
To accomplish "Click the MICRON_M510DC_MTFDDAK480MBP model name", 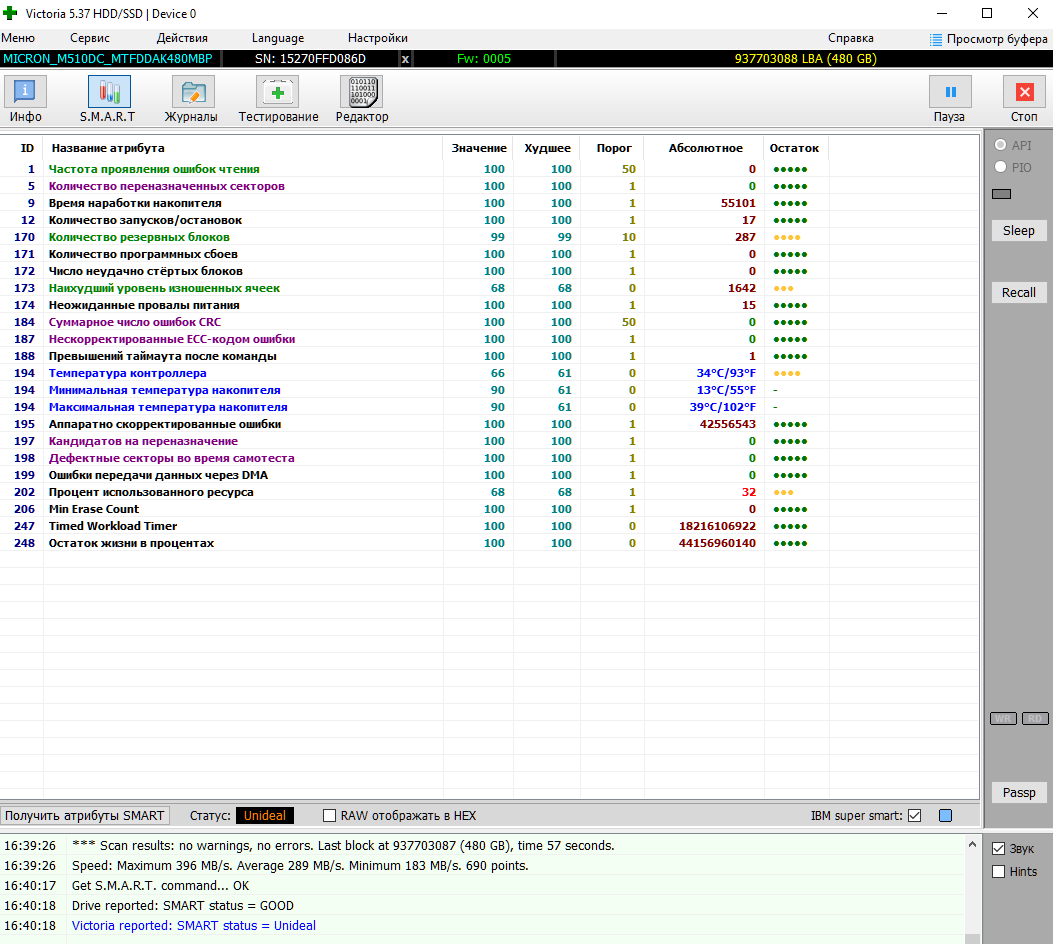I will 107,59.
